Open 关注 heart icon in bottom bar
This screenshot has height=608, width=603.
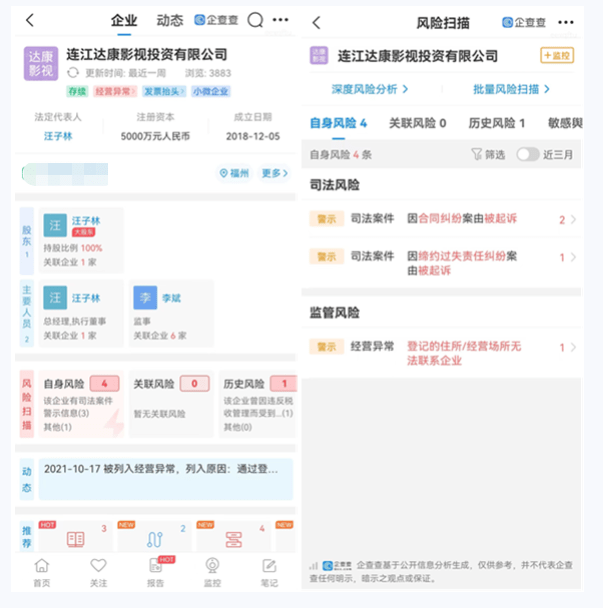[x=98, y=572]
